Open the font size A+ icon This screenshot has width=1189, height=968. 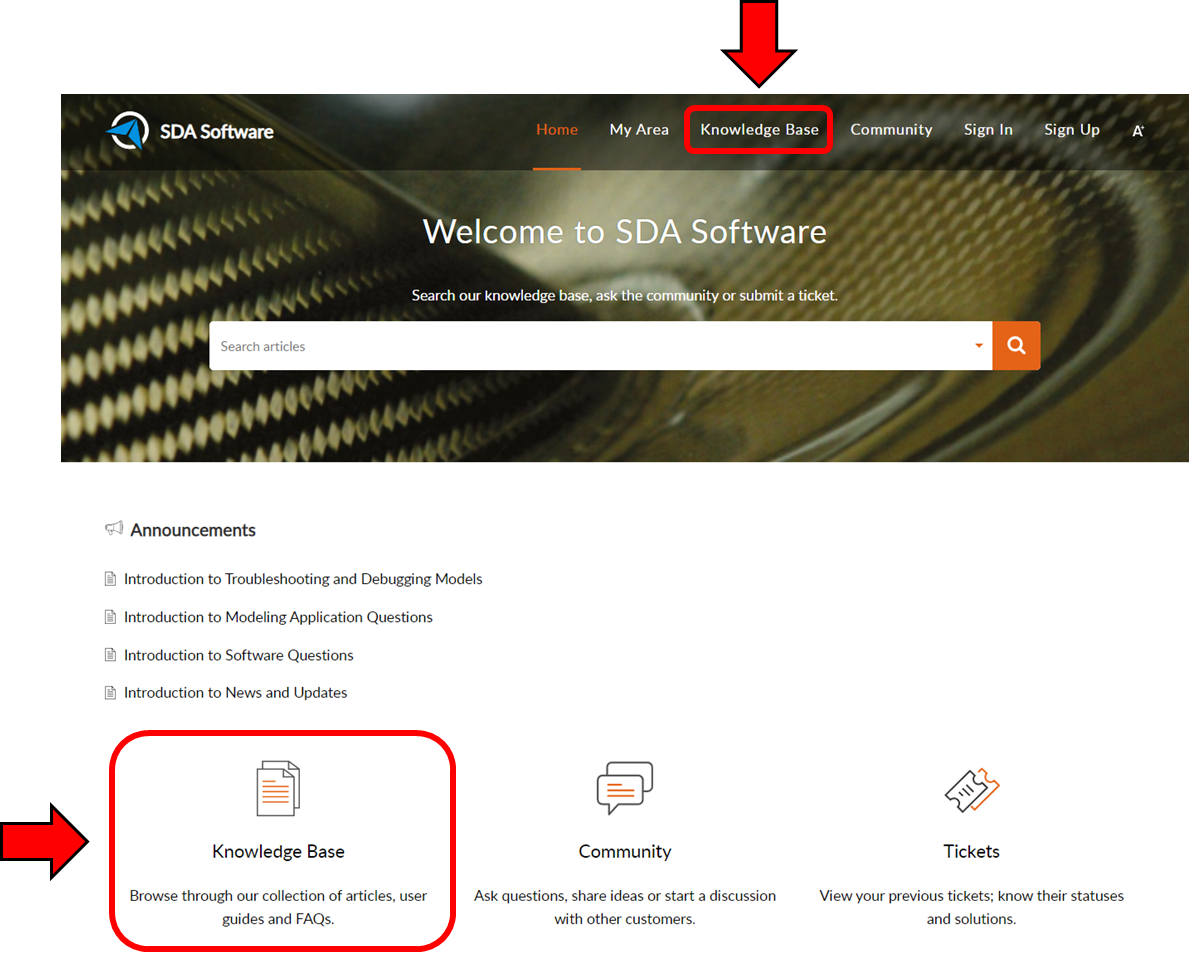point(1137,130)
